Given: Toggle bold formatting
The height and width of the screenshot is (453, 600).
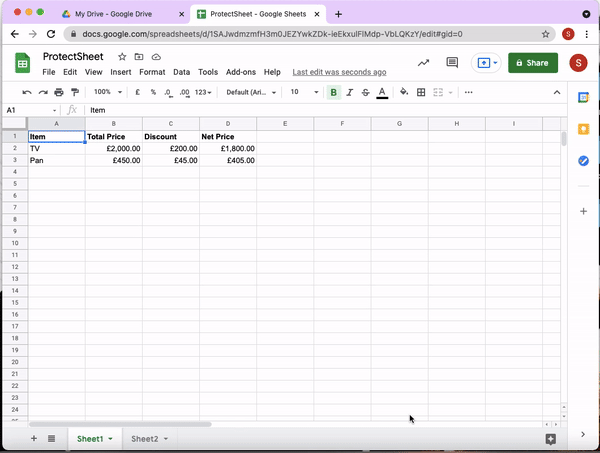Looking at the screenshot, I should (x=334, y=92).
